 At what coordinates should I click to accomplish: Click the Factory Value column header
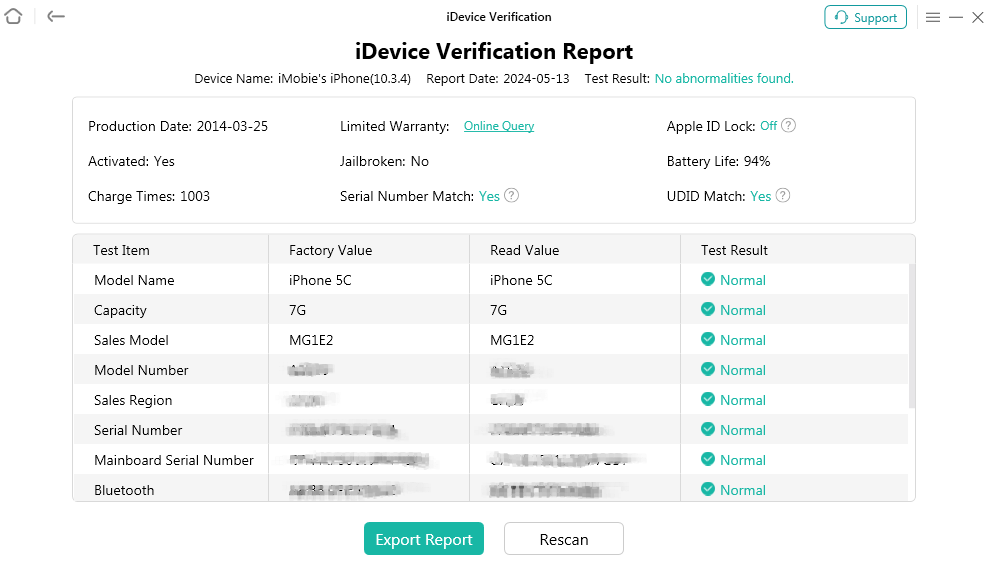point(330,250)
